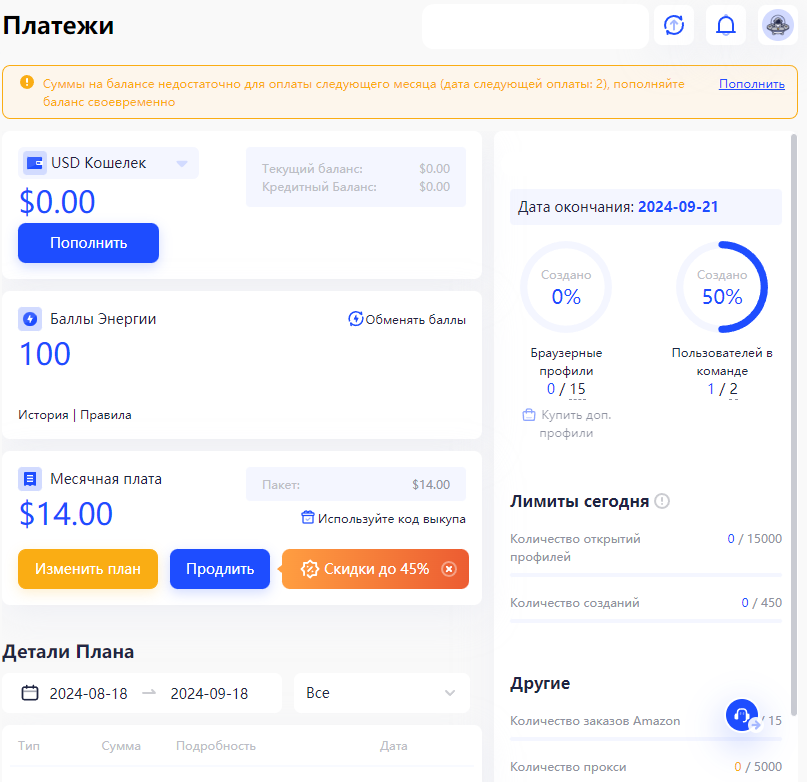Screen dimensions: 807x782
Task: Click the 'Количество заказов Amazon' label
Action: [595, 721]
